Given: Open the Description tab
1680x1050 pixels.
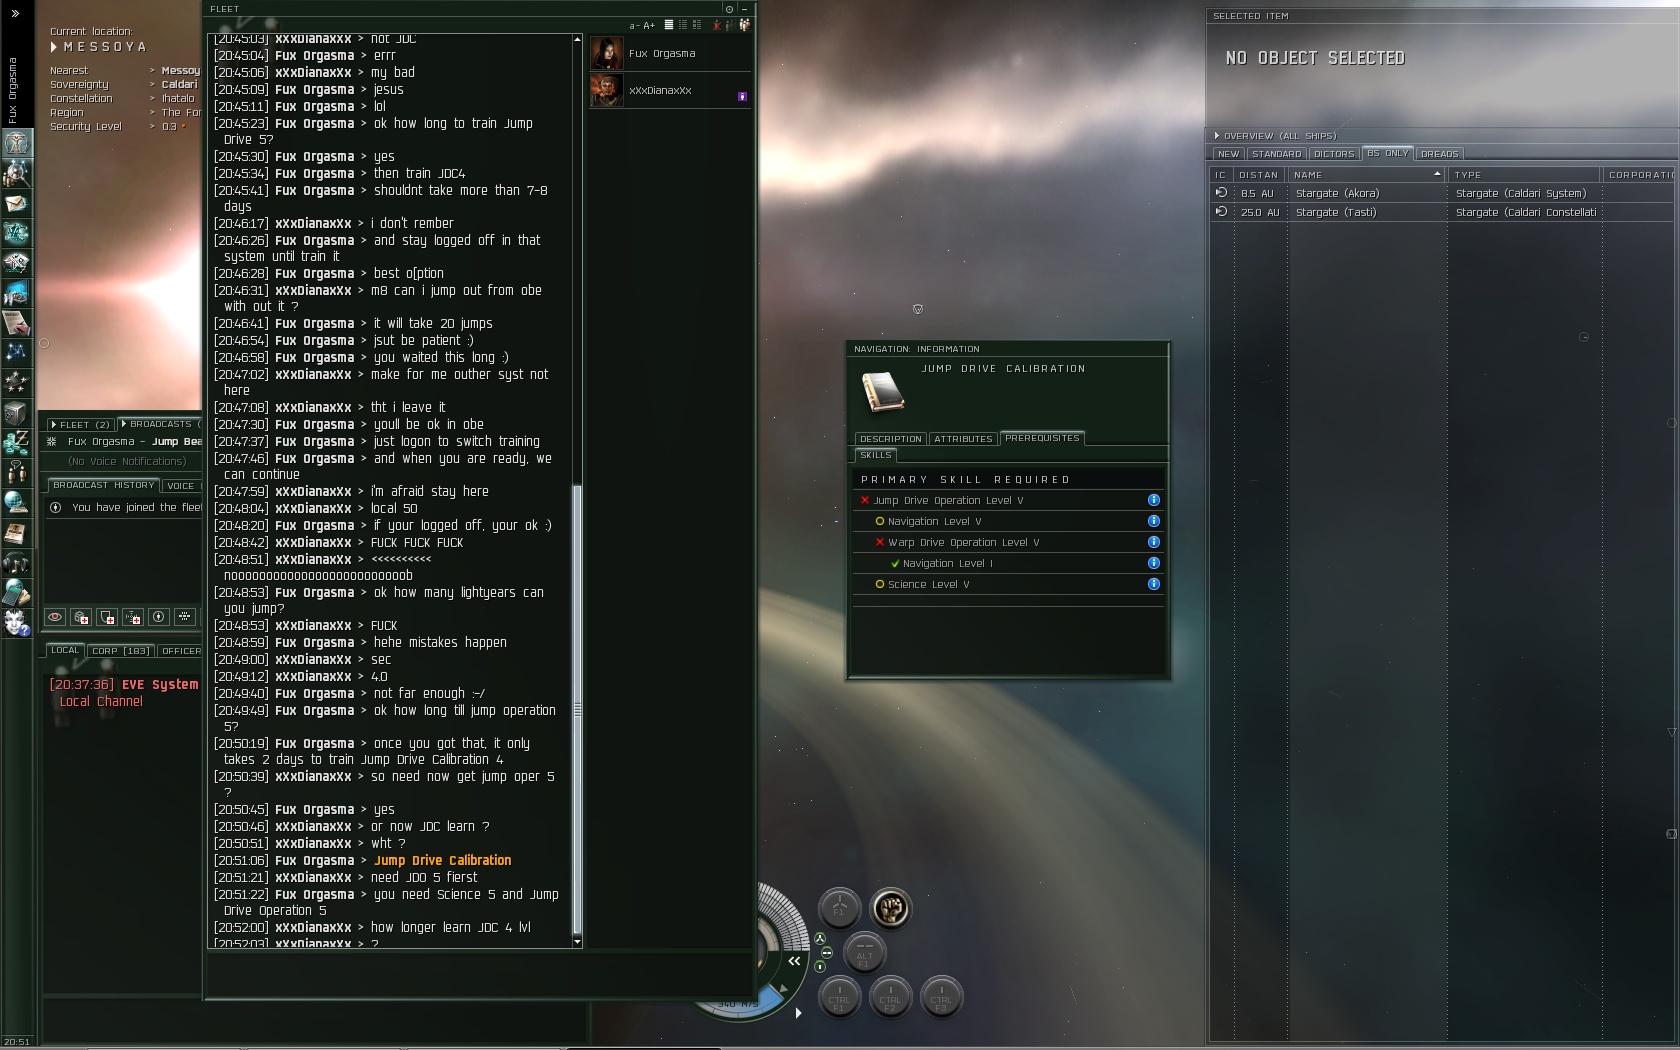Looking at the screenshot, I should coord(890,439).
